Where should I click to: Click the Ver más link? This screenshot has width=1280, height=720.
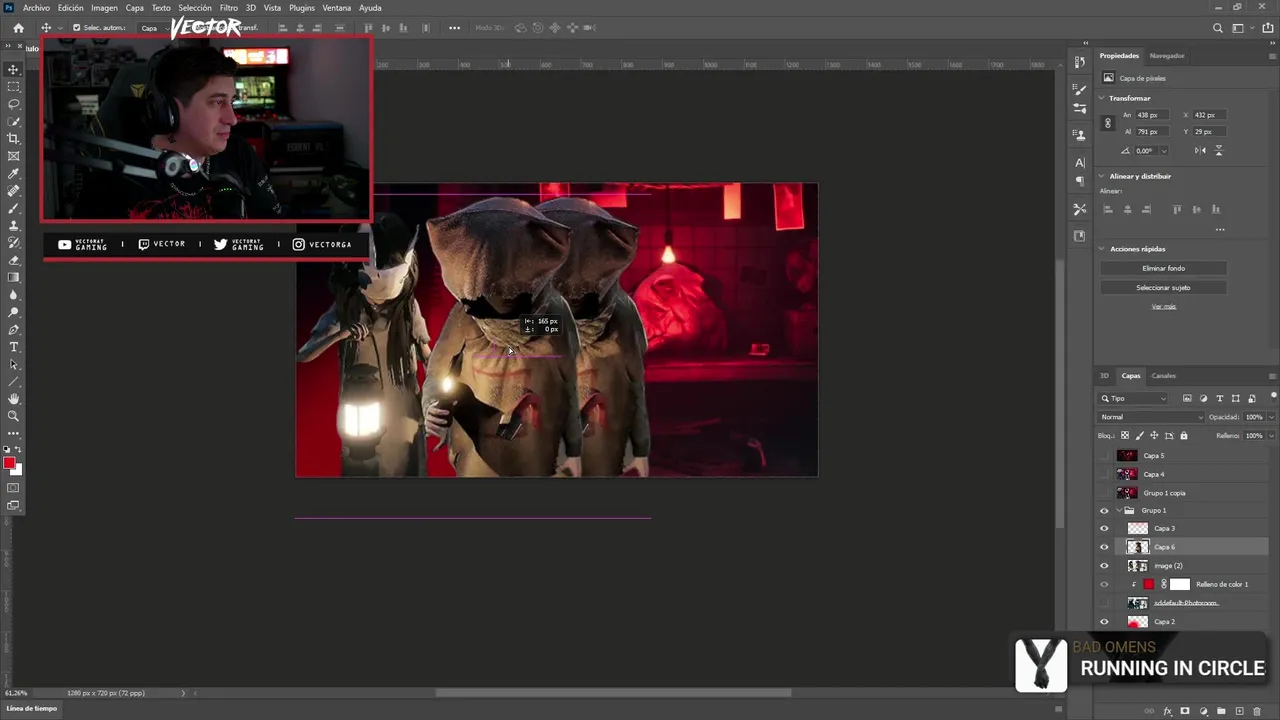(x=1163, y=306)
